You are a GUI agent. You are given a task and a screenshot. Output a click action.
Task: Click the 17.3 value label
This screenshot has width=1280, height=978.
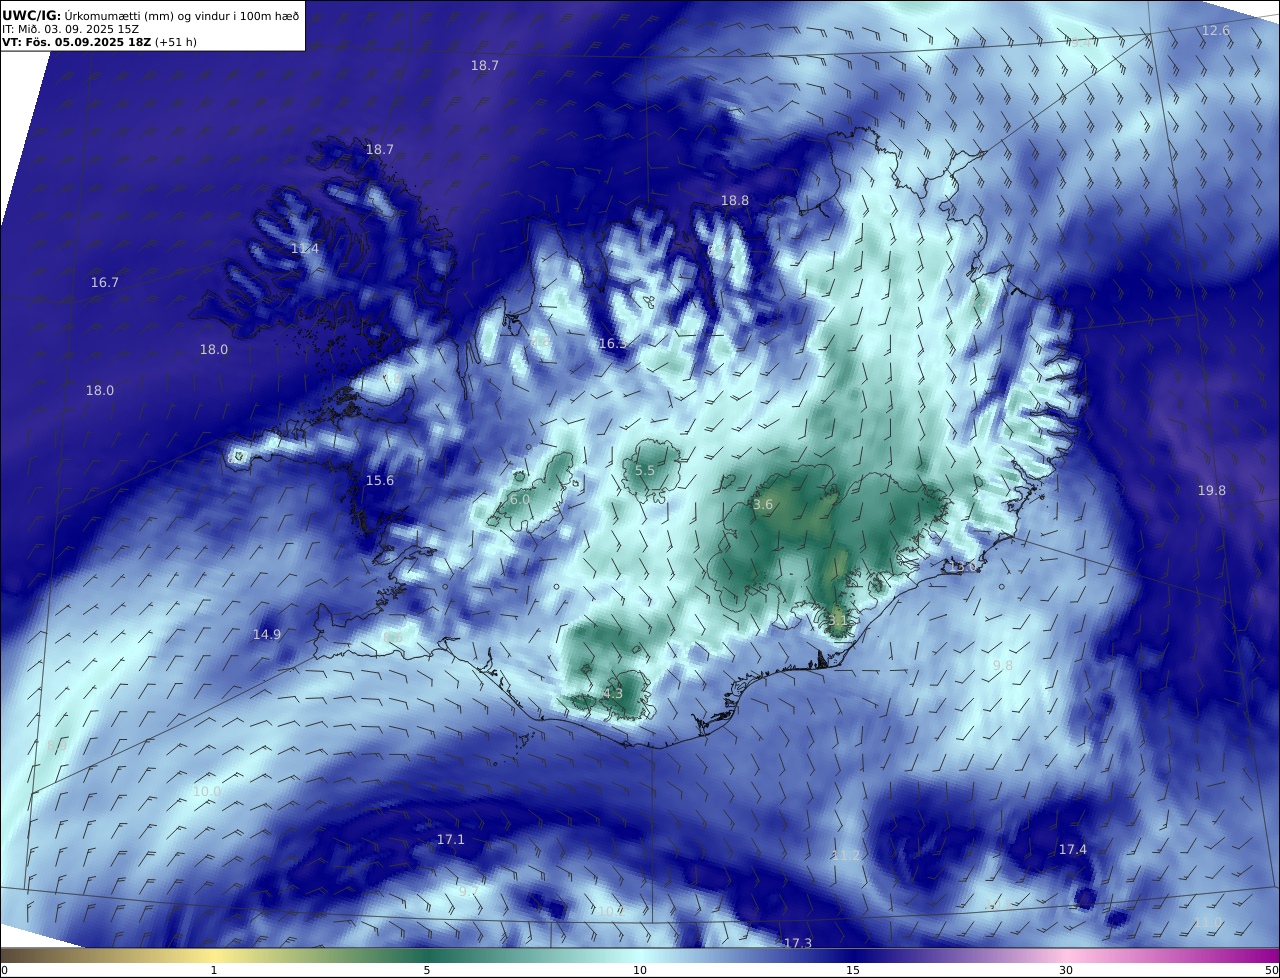(798, 944)
